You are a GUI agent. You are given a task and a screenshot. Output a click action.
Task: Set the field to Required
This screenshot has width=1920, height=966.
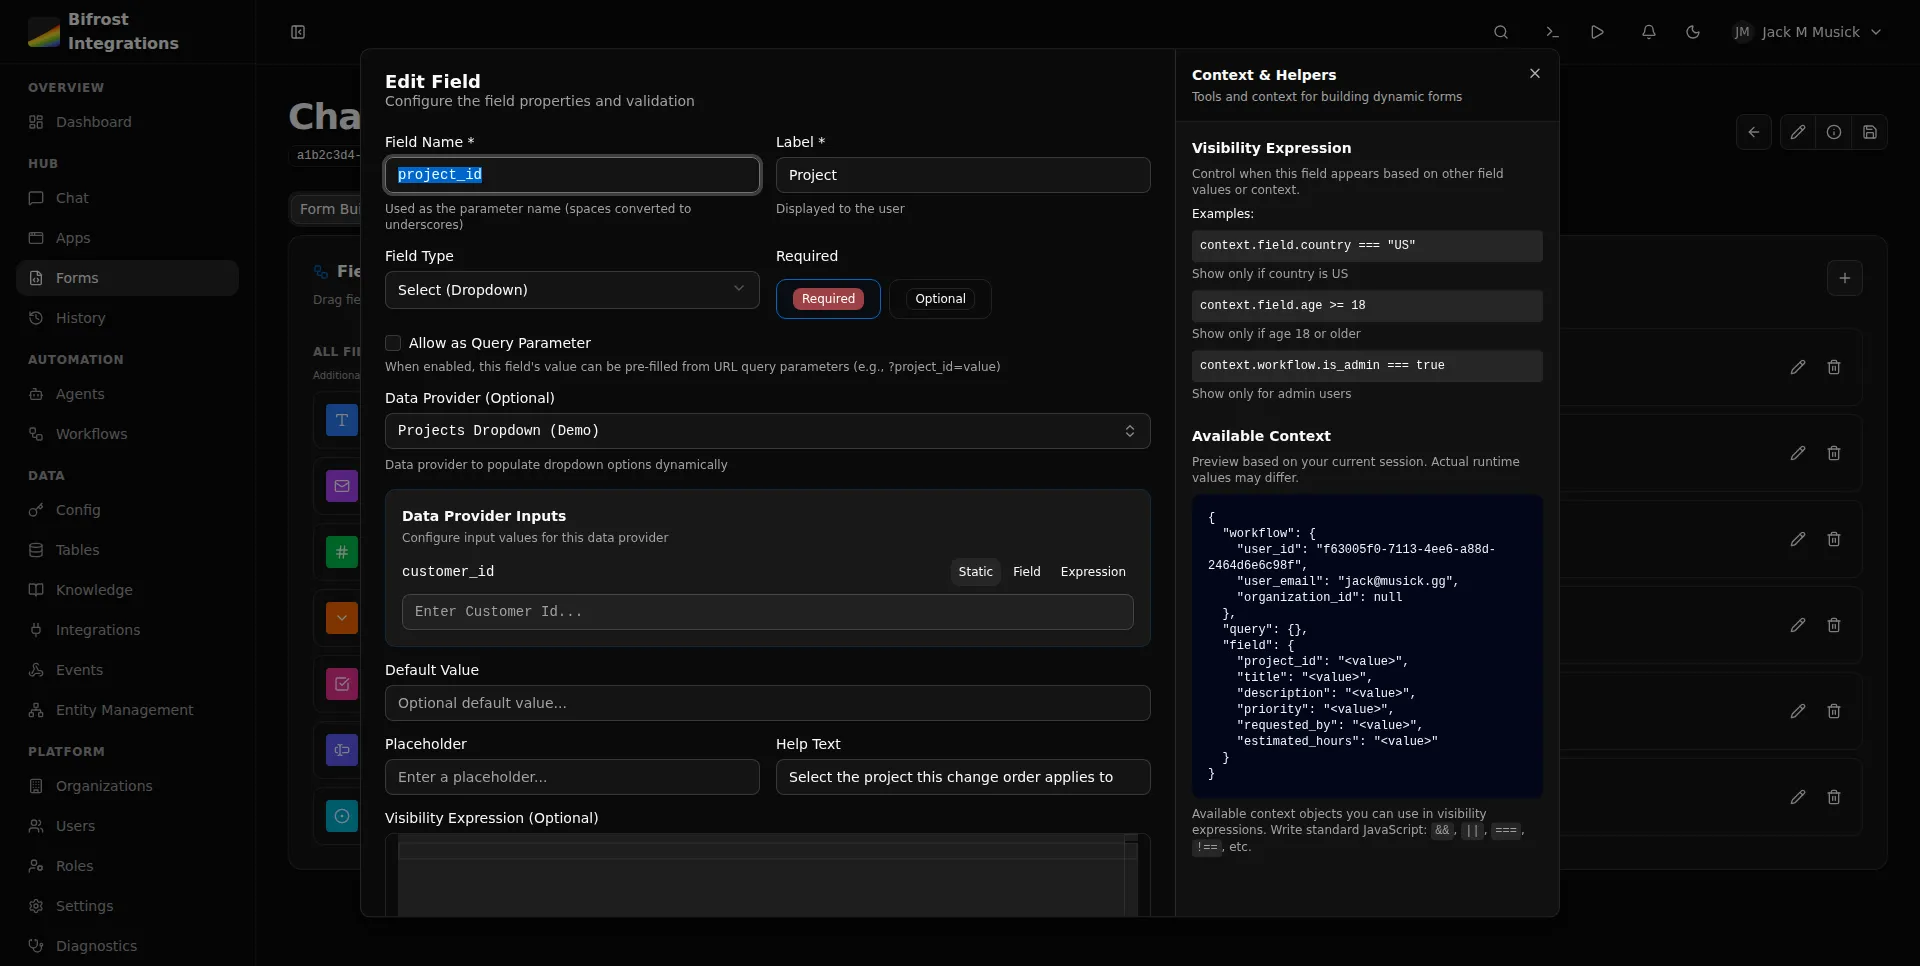point(828,299)
